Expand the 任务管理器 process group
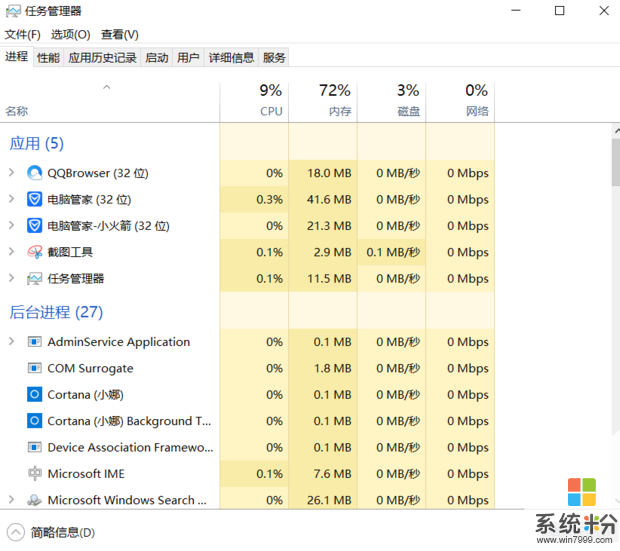The image size is (620, 551). coord(11,278)
